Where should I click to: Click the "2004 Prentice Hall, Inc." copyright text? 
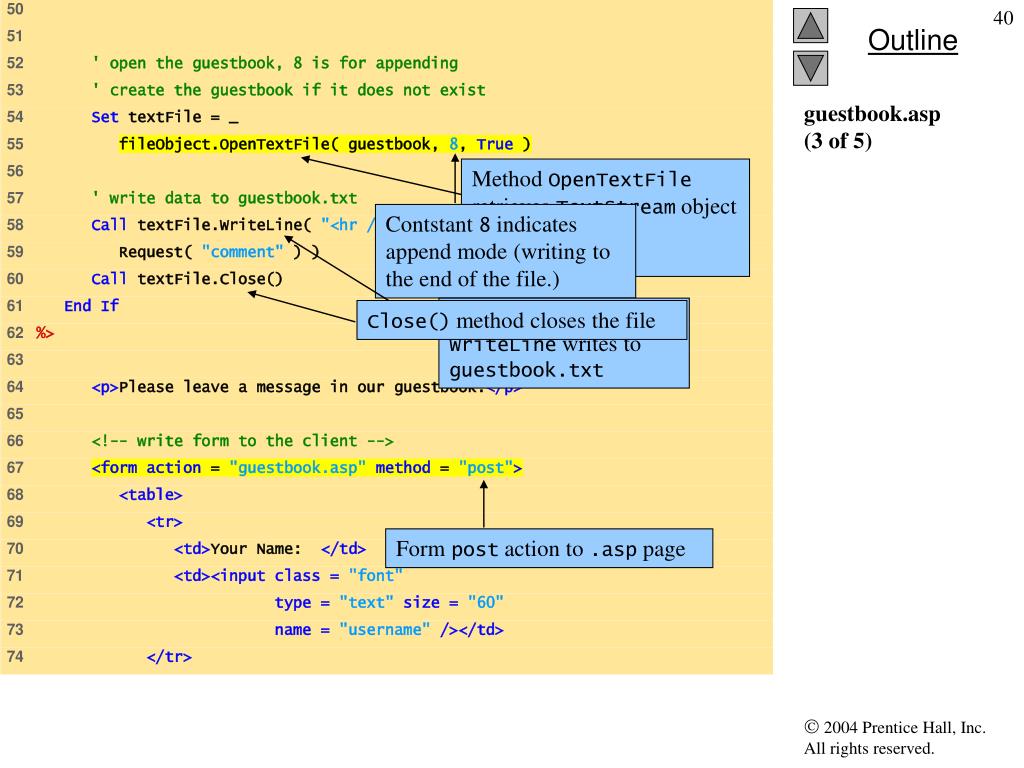(x=895, y=728)
